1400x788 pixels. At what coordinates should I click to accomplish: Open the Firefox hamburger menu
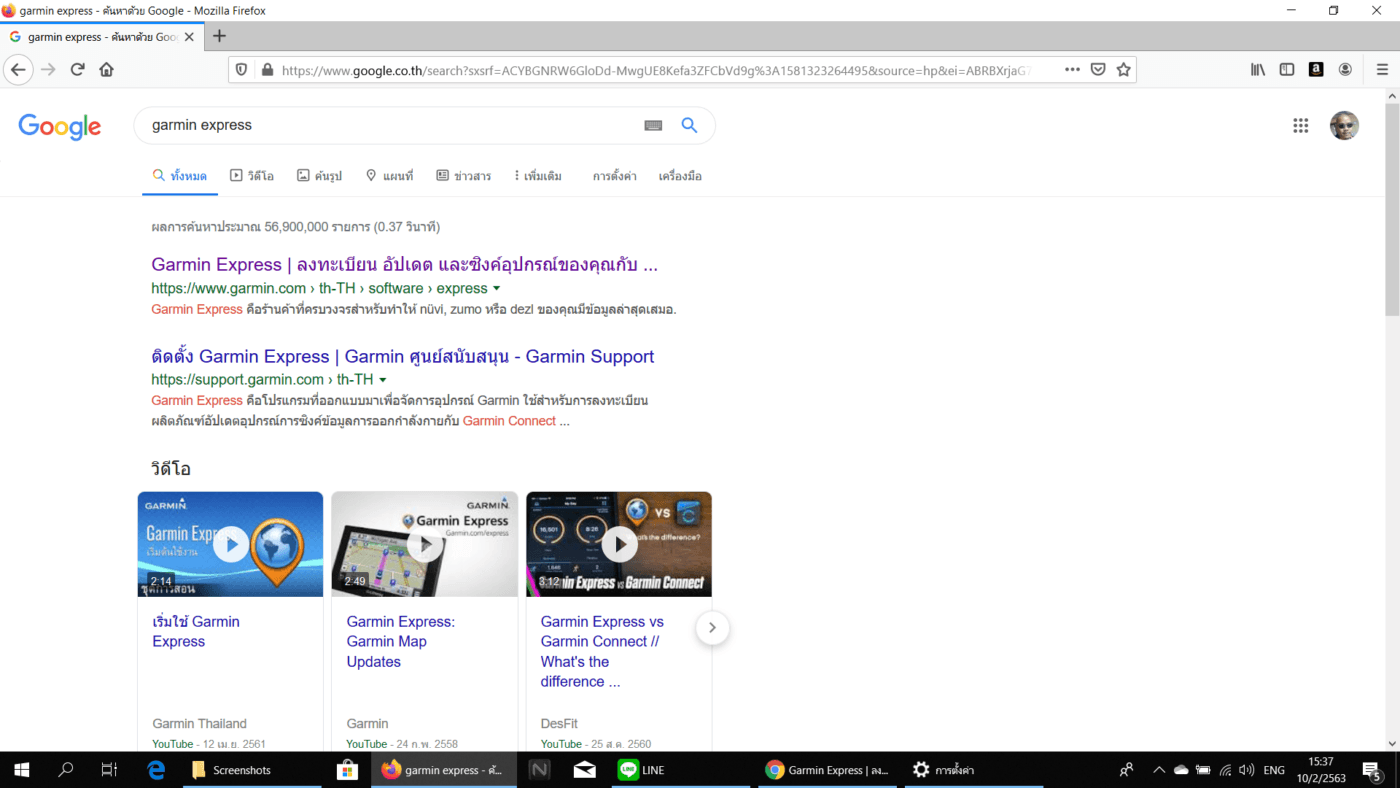[1382, 70]
